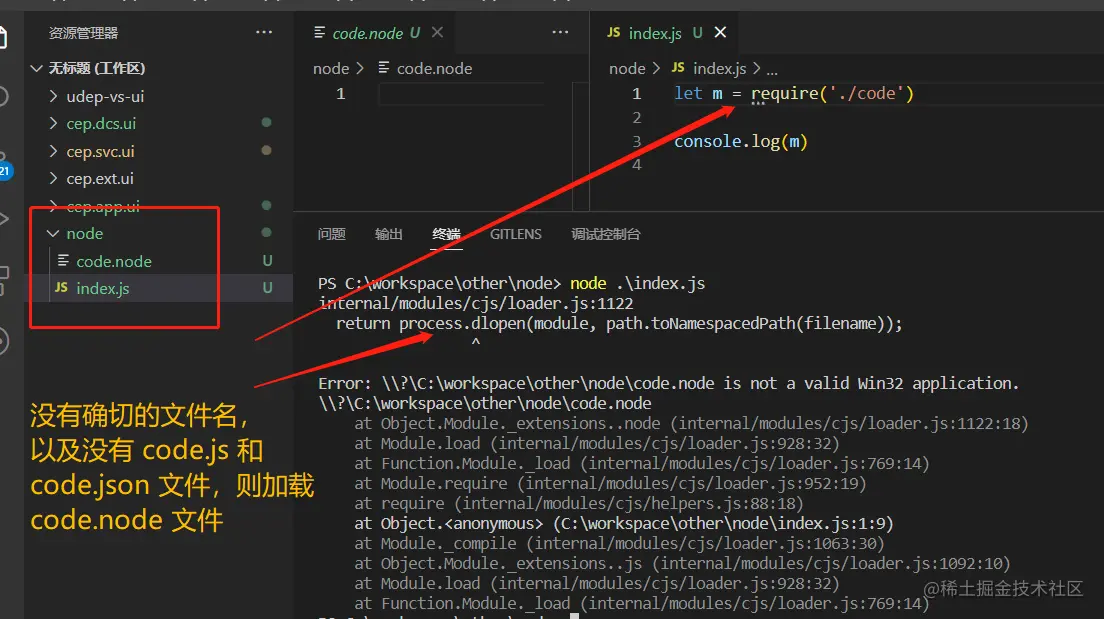Viewport: 1104px width, 619px height.
Task: Open the 输出 panel tab
Action: click(389, 235)
